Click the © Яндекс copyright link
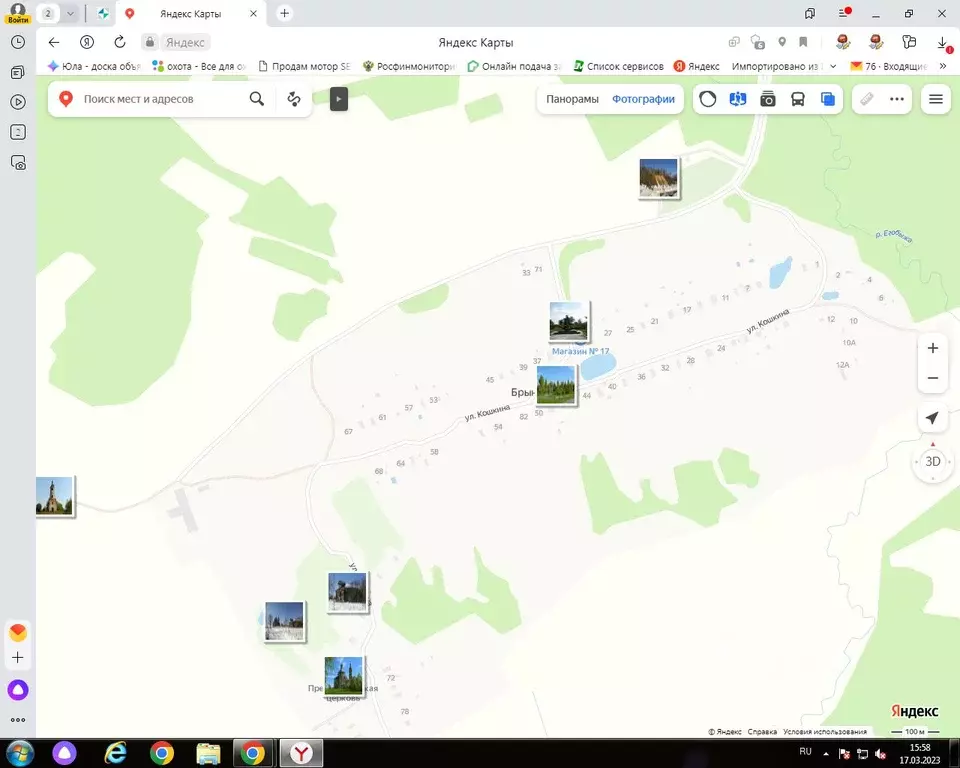Screen dimensions: 960x768 pyautogui.click(x=725, y=732)
